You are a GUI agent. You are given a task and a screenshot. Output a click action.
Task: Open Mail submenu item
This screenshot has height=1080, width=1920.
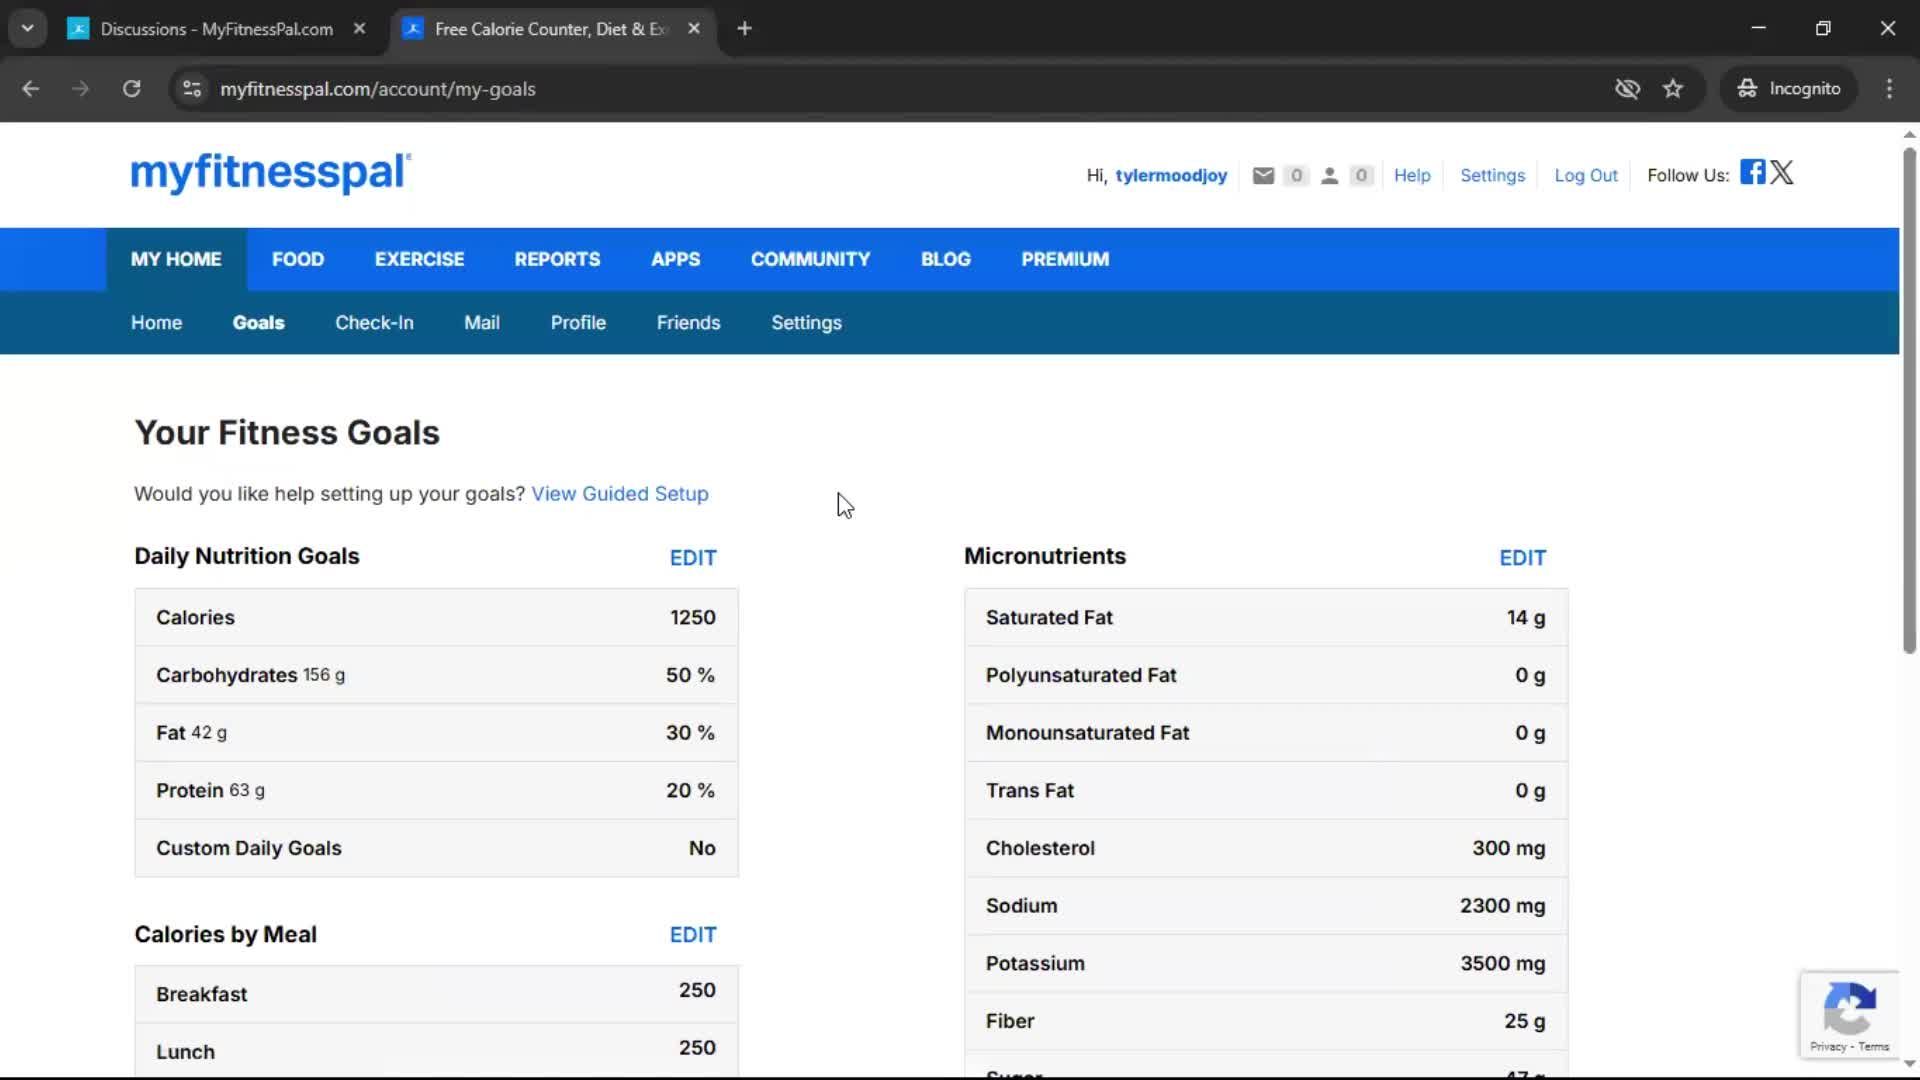click(481, 323)
